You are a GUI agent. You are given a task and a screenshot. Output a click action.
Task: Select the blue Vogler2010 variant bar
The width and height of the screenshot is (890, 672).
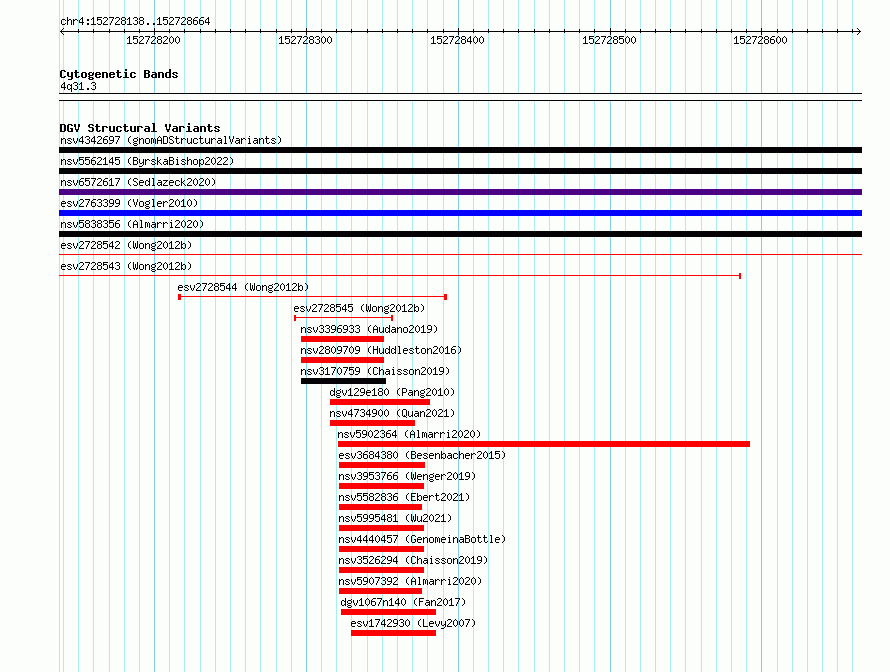[x=460, y=213]
